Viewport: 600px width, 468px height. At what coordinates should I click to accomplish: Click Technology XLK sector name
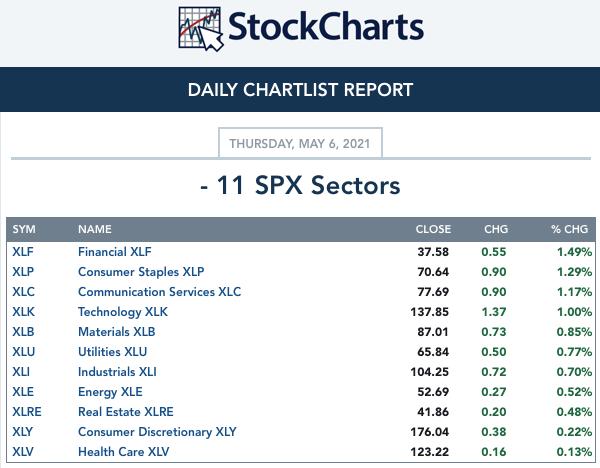pos(123,312)
